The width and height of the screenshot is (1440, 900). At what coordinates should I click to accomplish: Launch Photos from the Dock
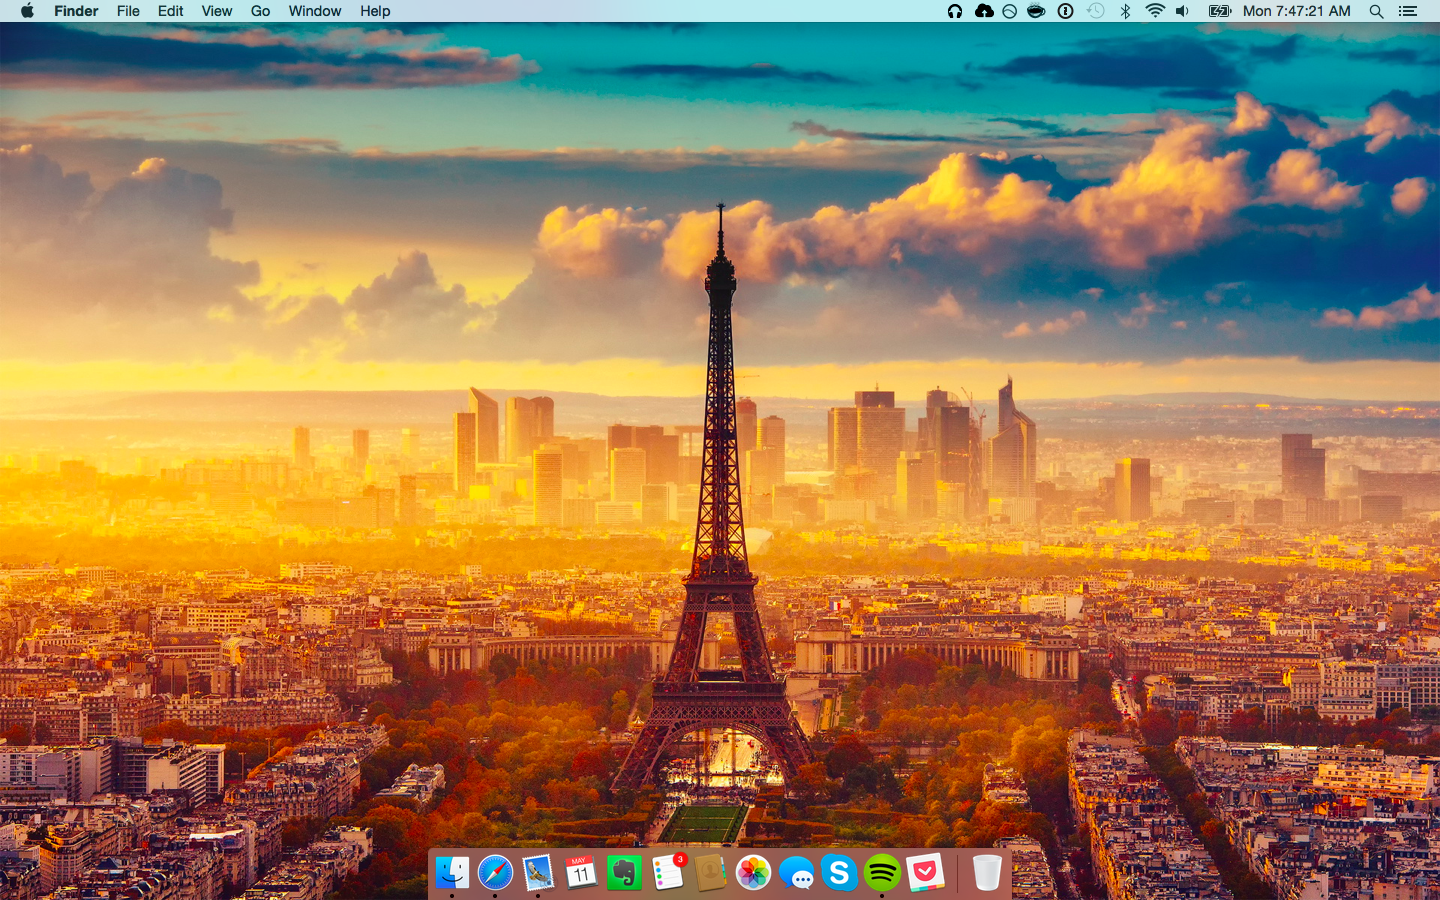coord(753,873)
